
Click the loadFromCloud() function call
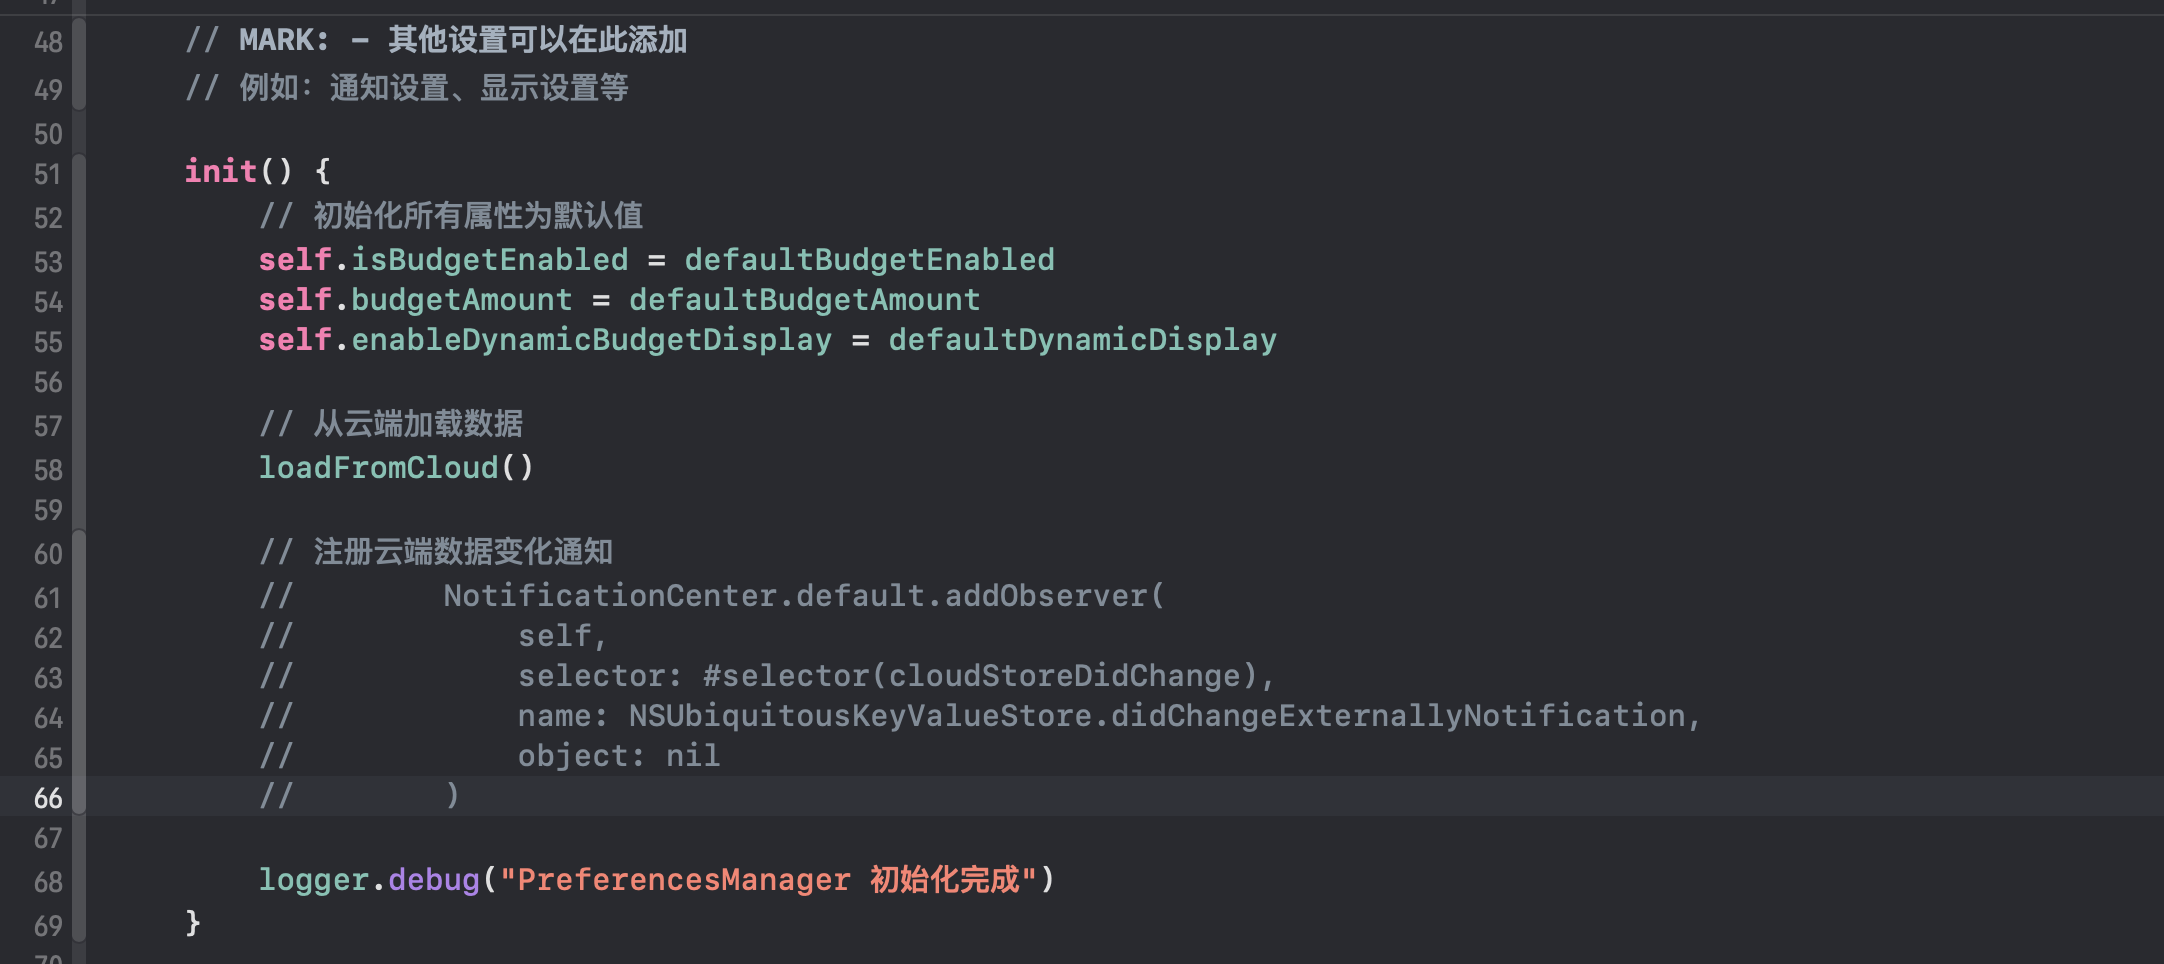click(x=395, y=468)
